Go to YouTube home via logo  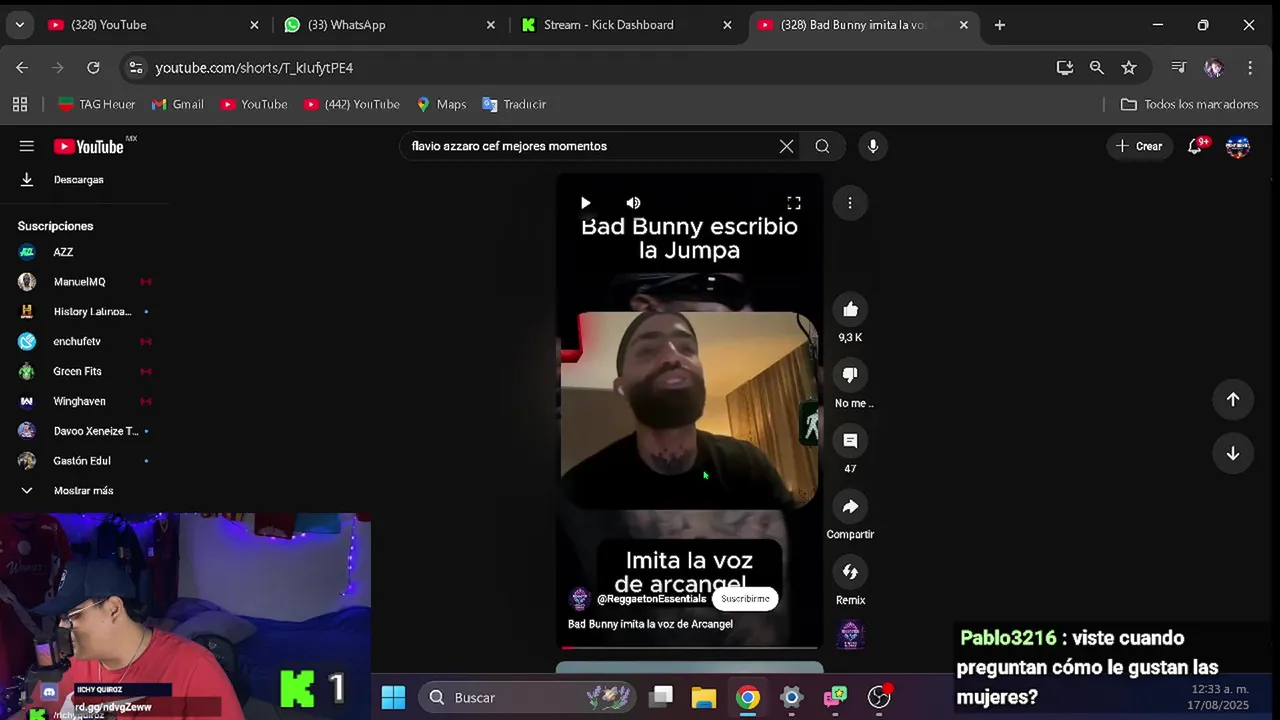[89, 147]
